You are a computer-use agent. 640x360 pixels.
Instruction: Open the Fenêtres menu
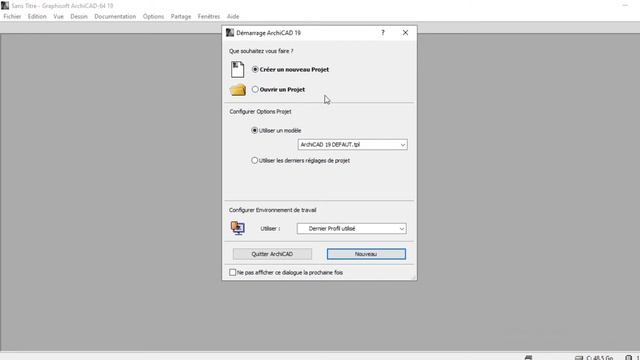pos(209,17)
